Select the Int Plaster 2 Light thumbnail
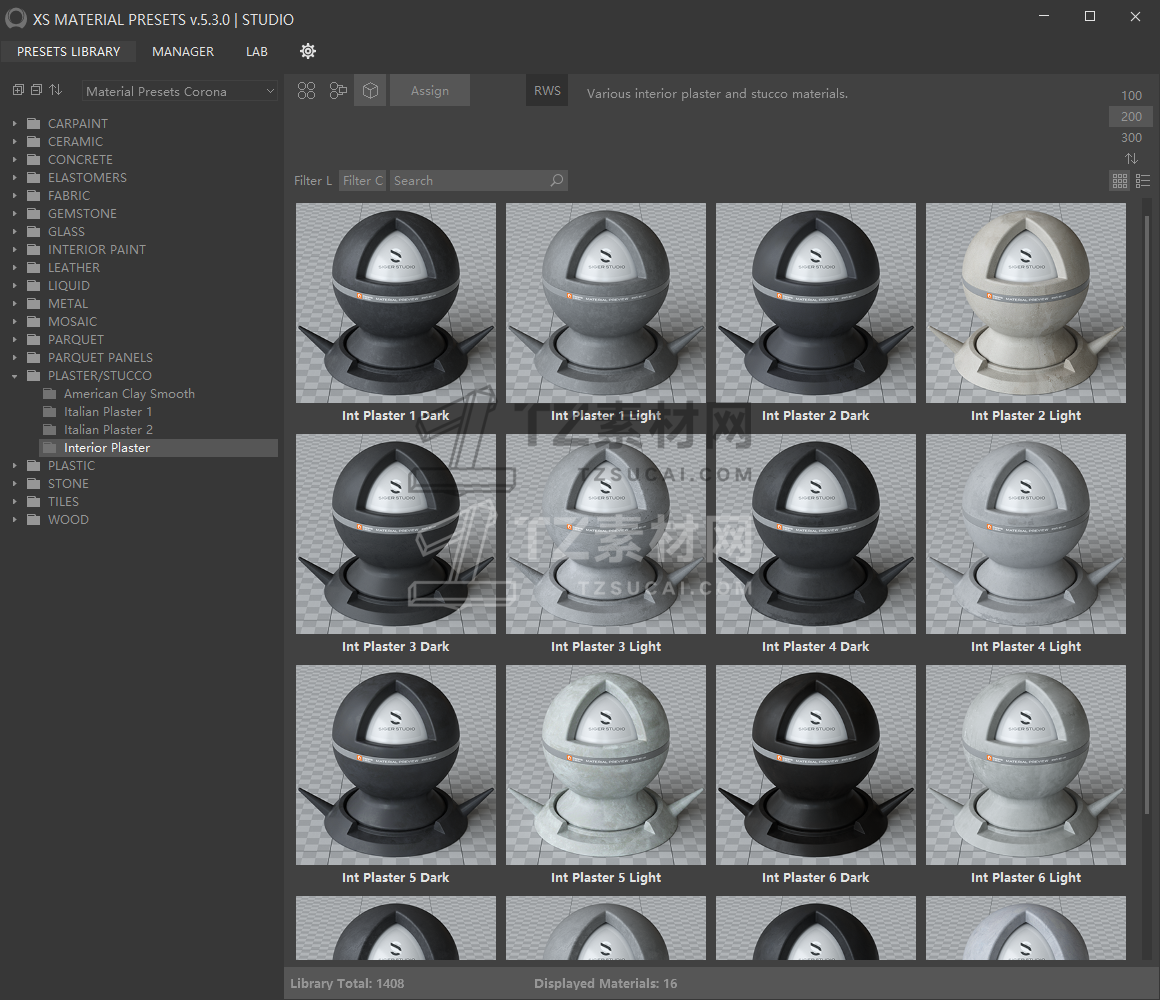This screenshot has height=1000, width=1160. pos(1025,303)
